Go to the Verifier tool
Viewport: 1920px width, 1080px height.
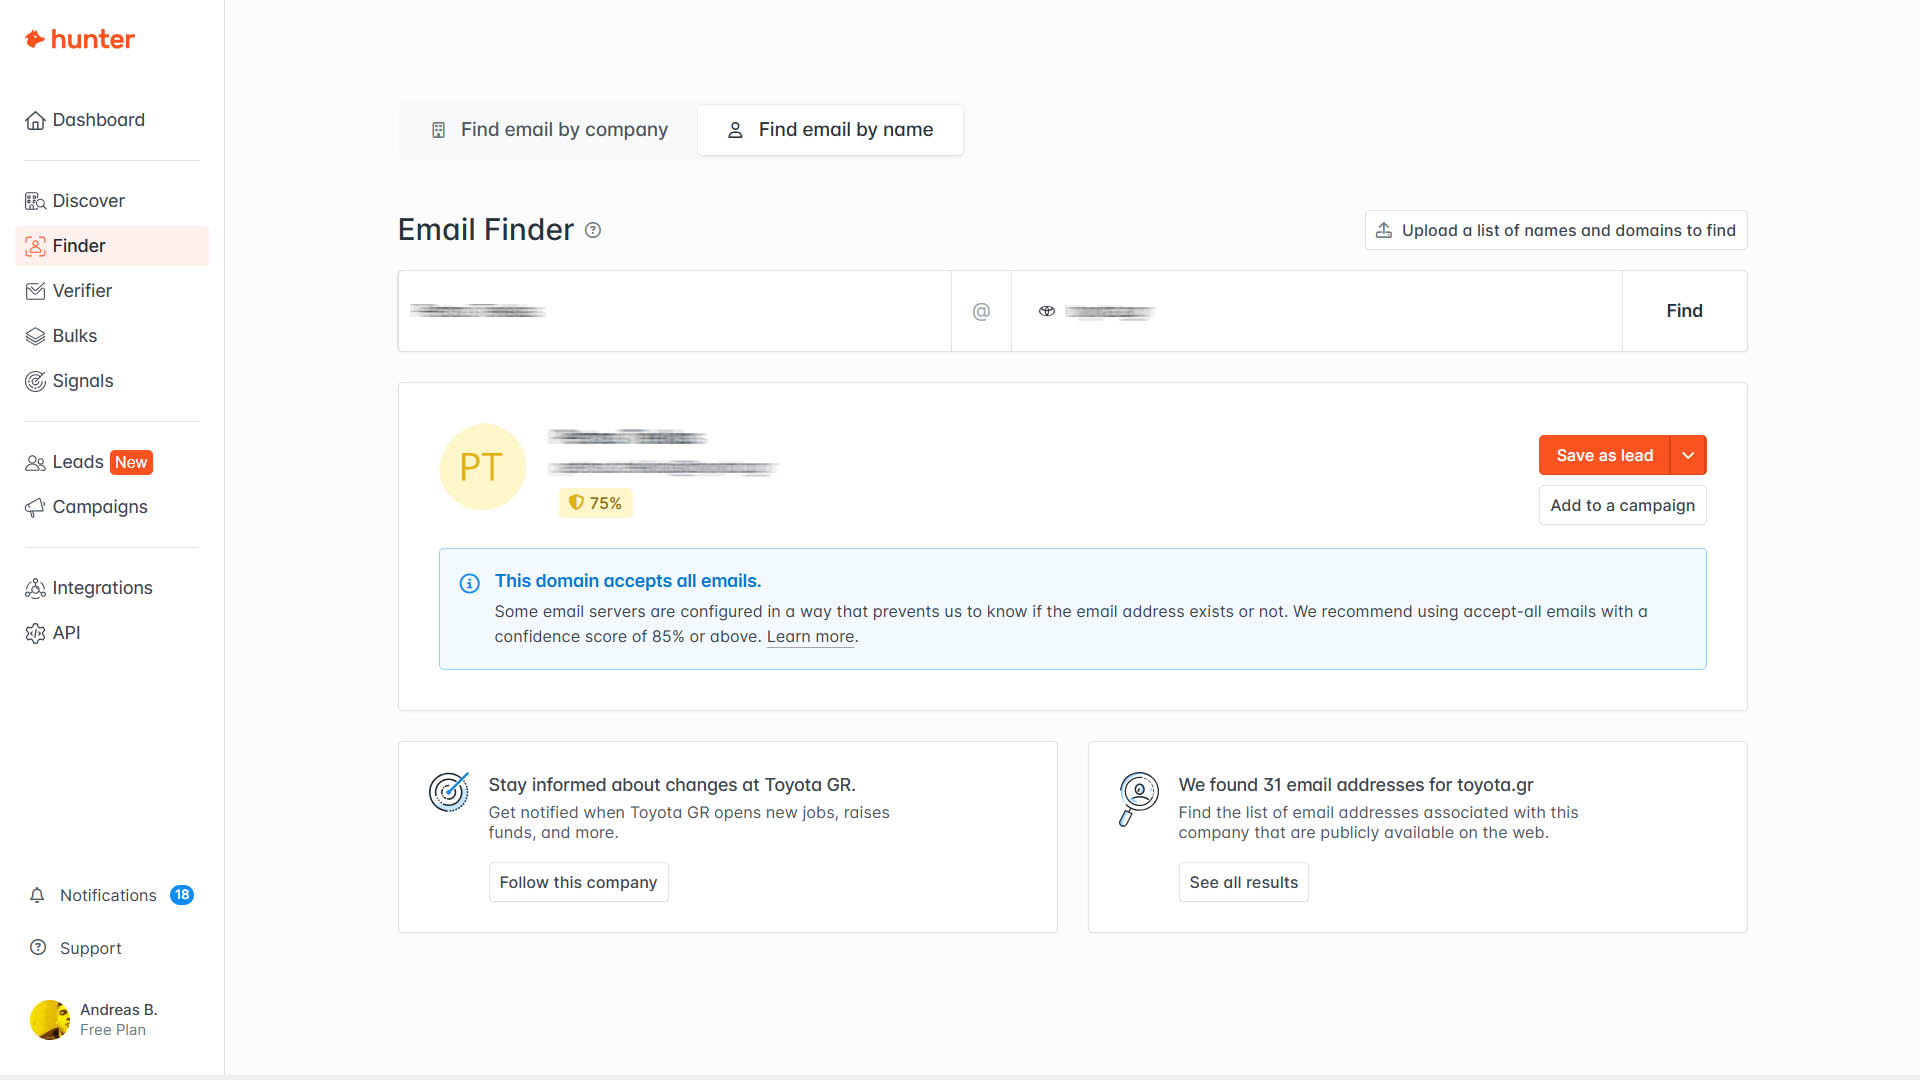click(x=82, y=291)
